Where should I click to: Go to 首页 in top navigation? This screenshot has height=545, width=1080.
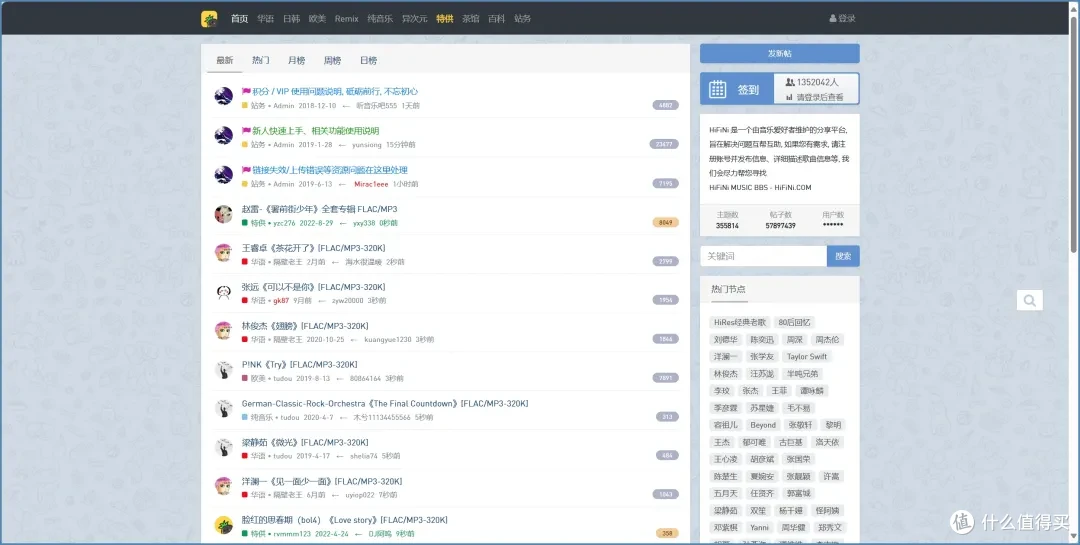pos(239,19)
